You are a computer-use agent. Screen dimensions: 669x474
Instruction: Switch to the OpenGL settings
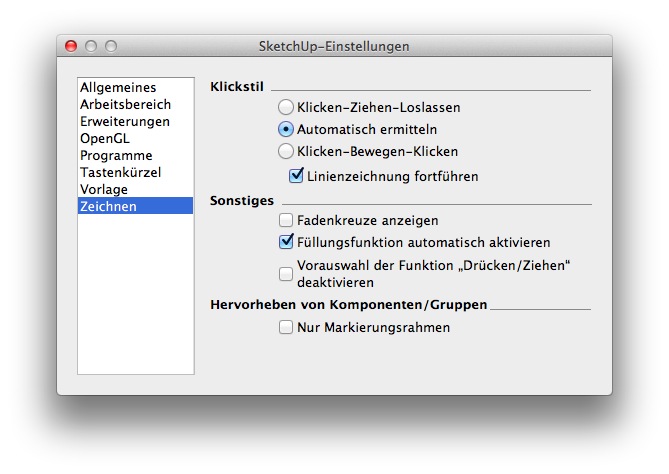[x=105, y=139]
